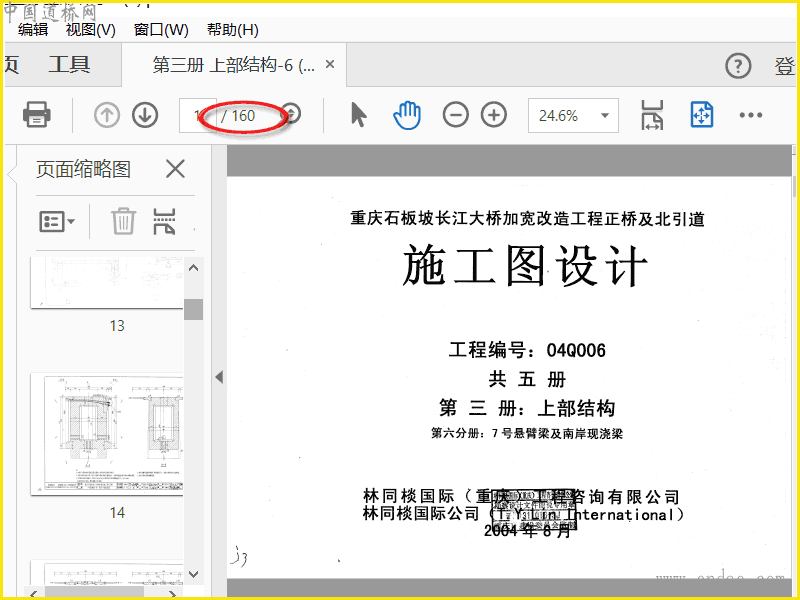Click the current page number input field
The image size is (800, 600).
coord(198,115)
